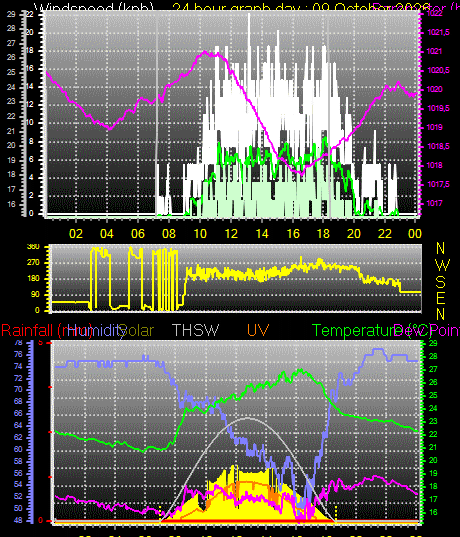Select the yellow 06 hour label
460x537 pixels.
tap(138, 234)
